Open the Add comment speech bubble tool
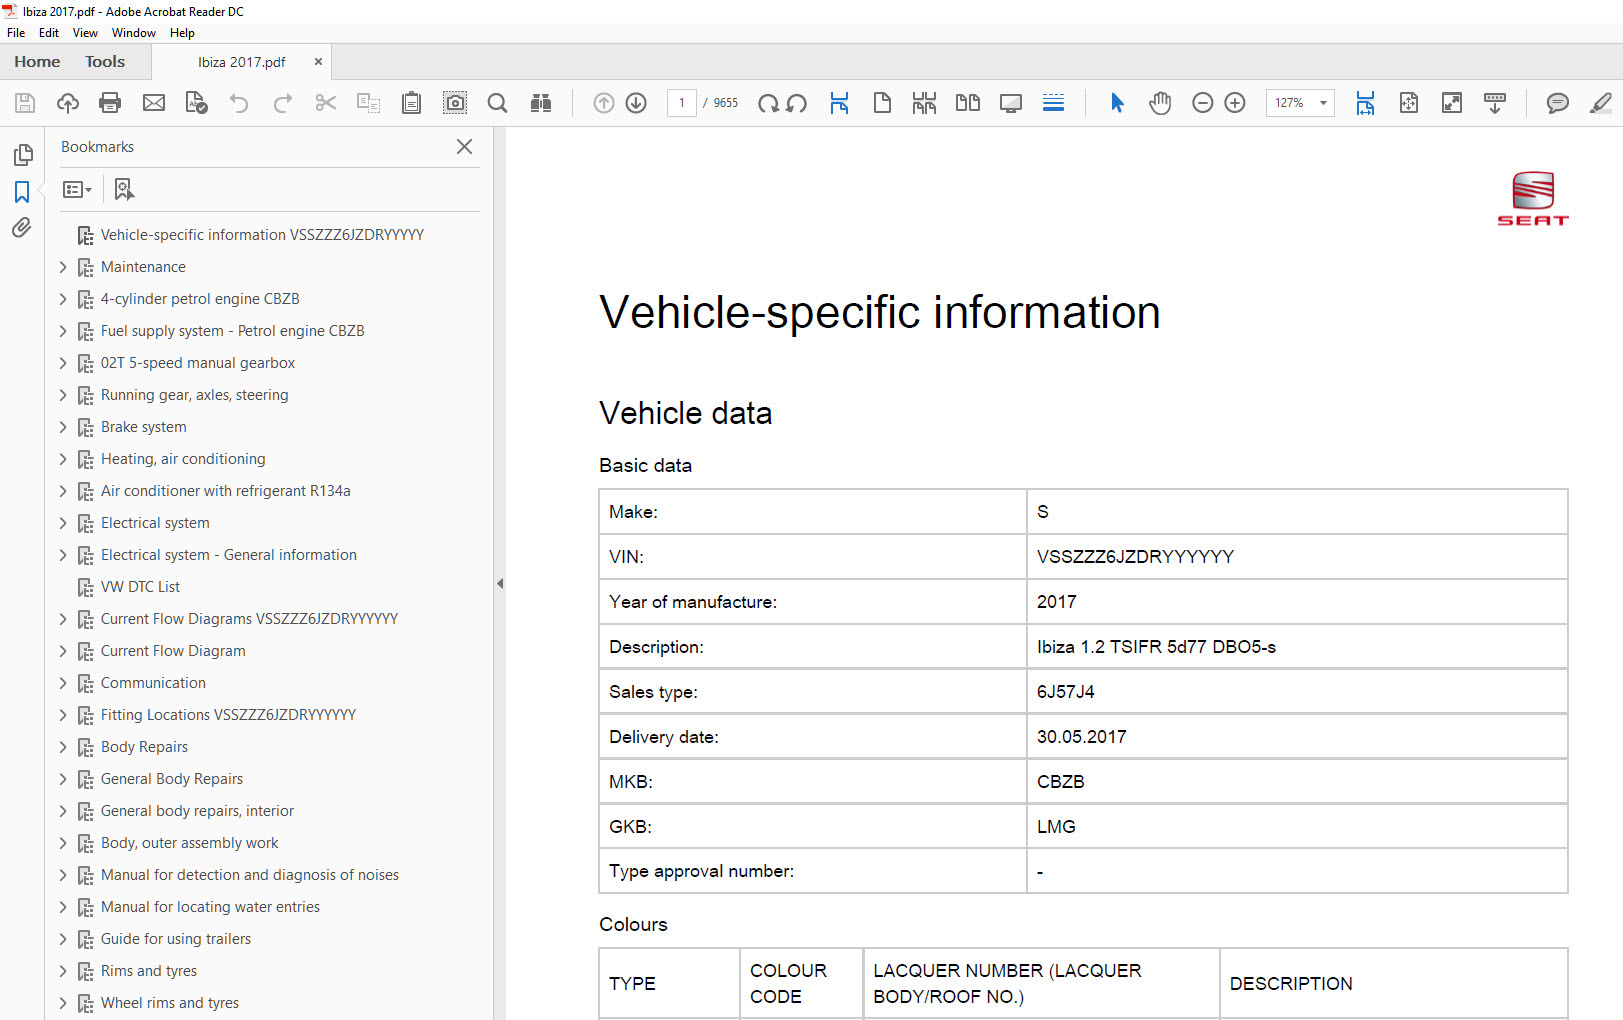Image resolution: width=1623 pixels, height=1020 pixels. pos(1557,103)
